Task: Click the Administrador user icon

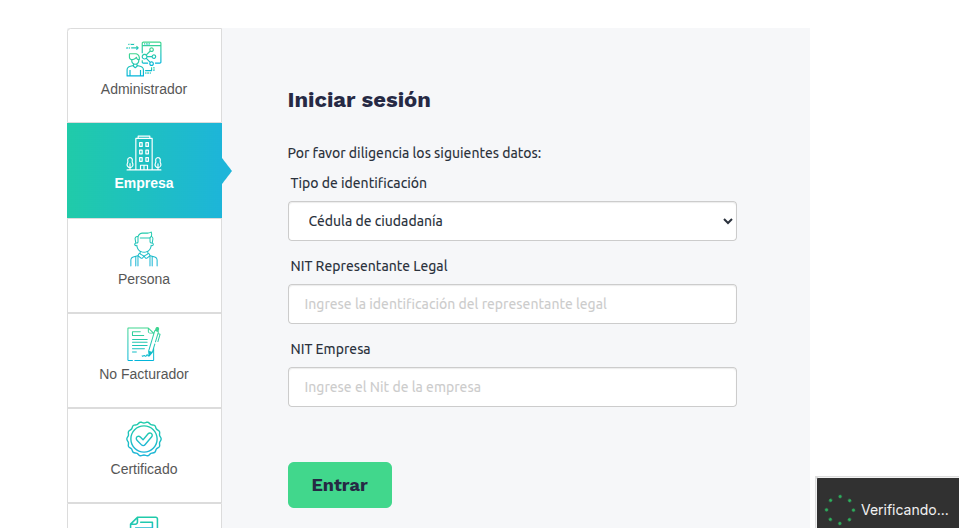Action: tap(144, 59)
